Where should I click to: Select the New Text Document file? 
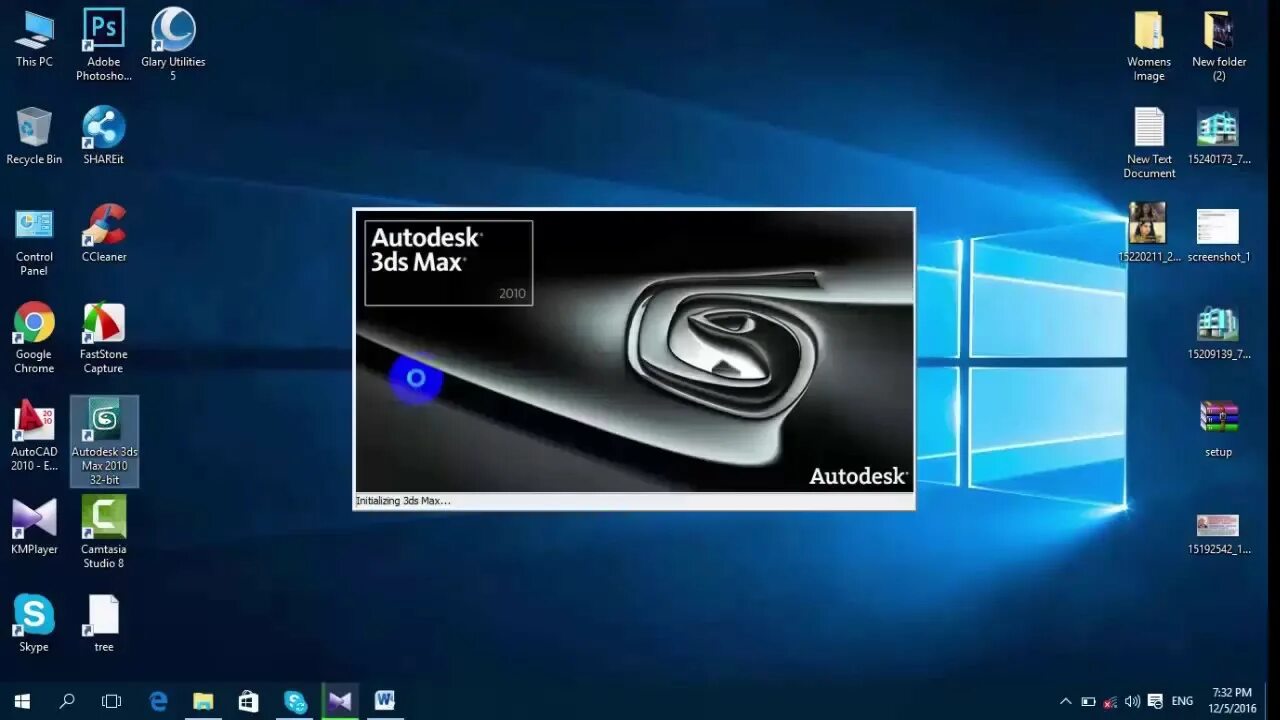pyautogui.click(x=1149, y=143)
